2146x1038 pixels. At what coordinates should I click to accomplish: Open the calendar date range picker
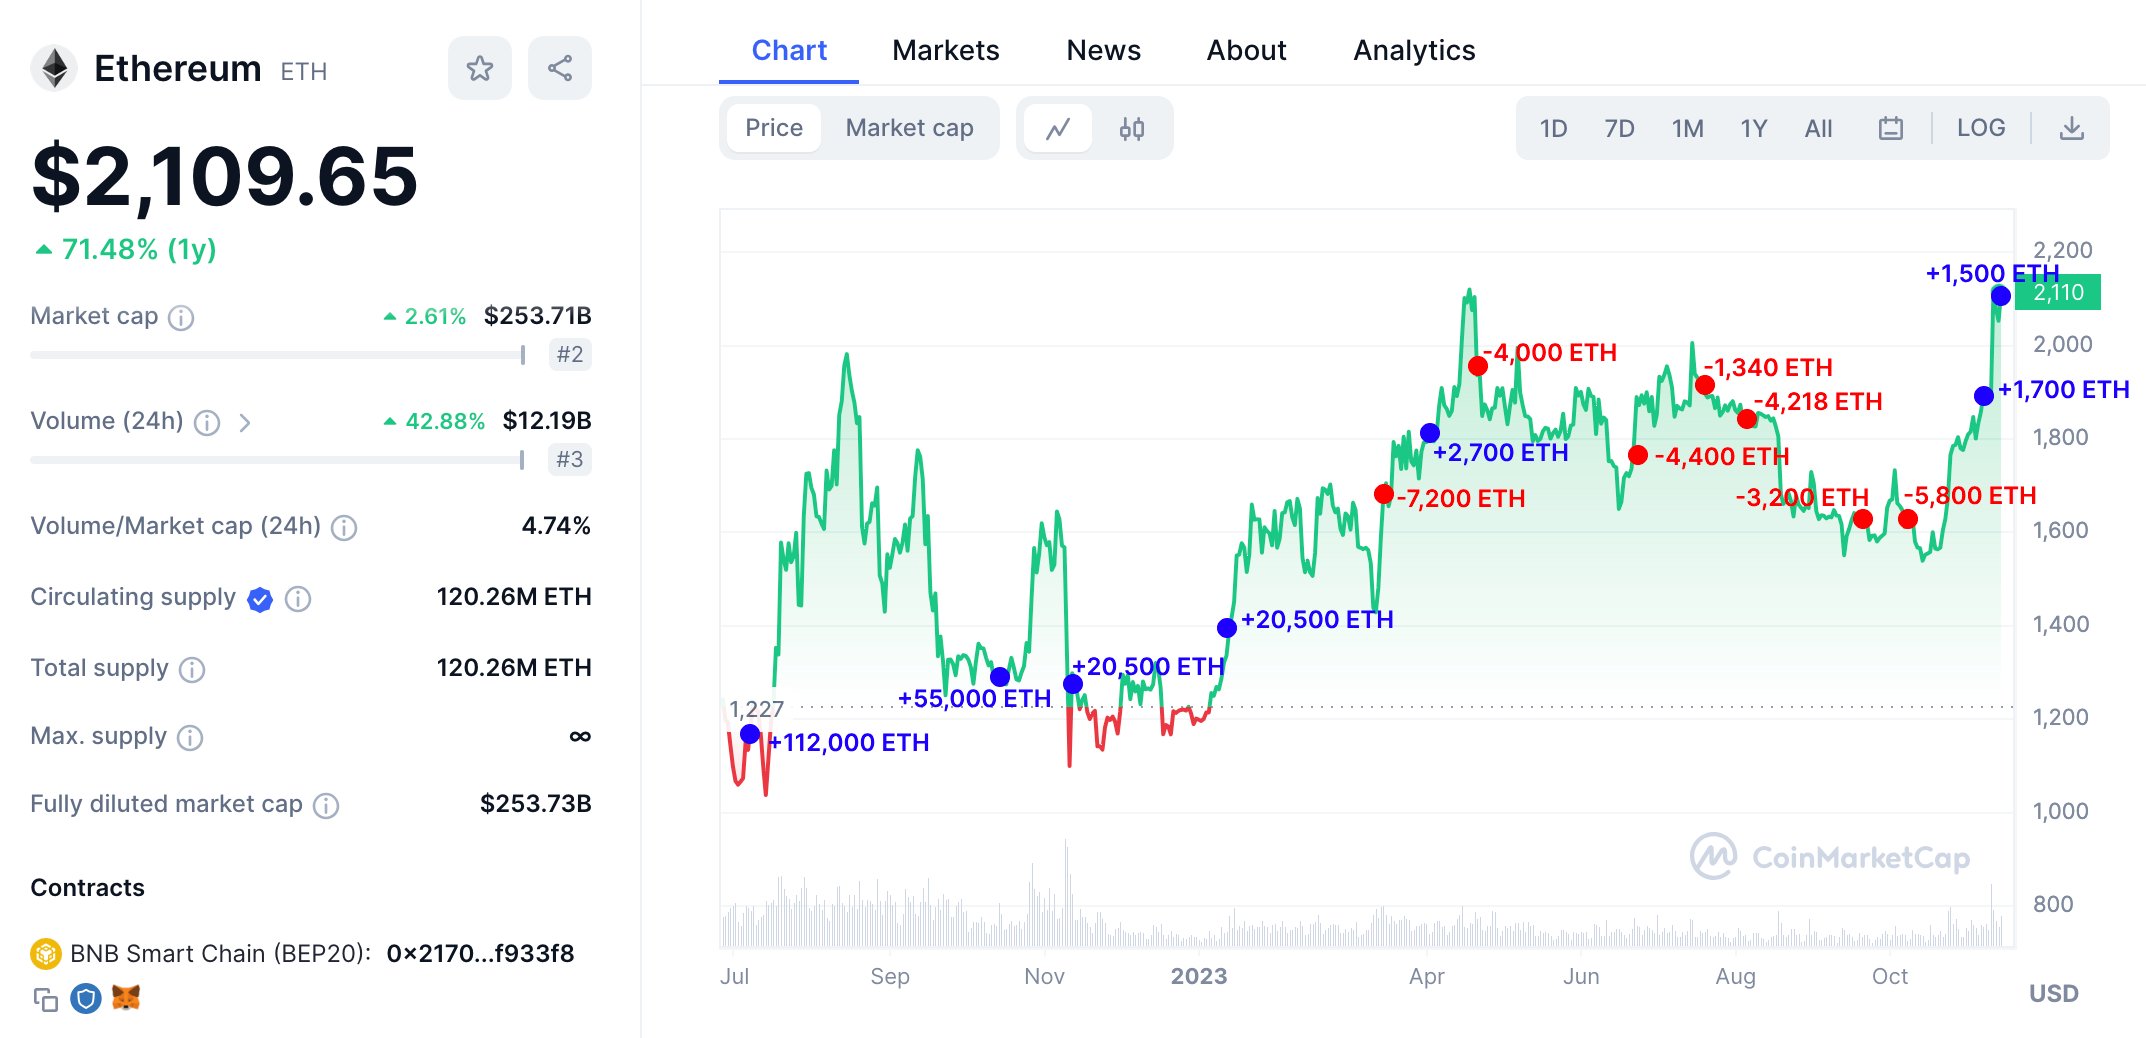pos(1891,128)
